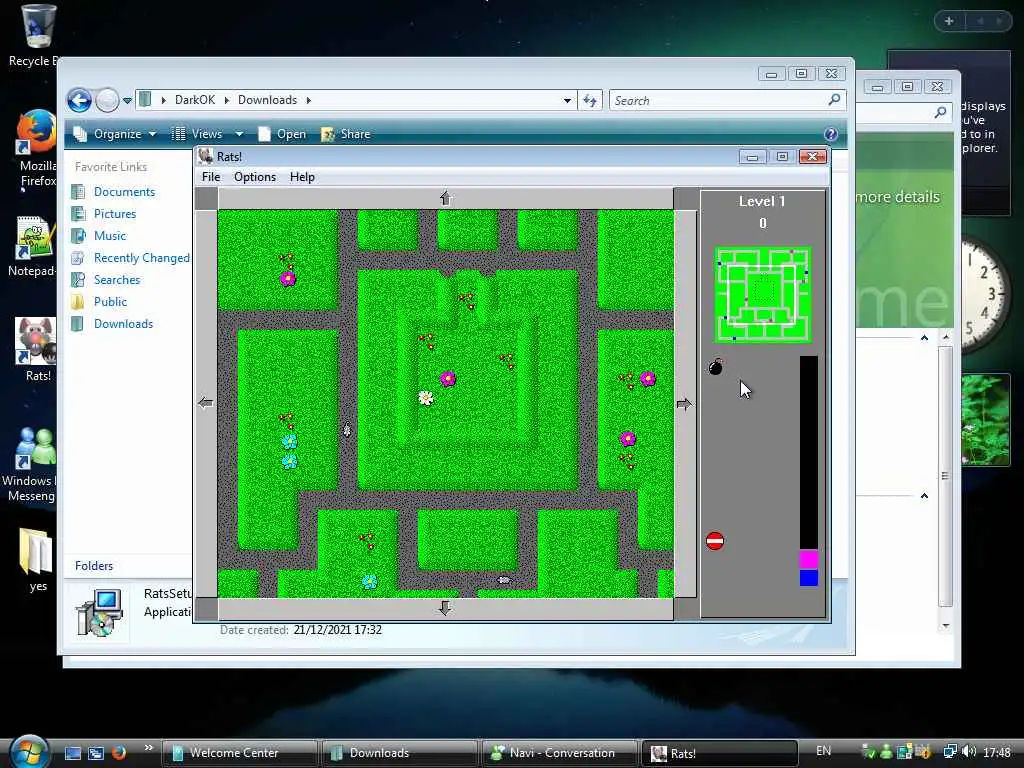Open the Views dropdown arrow

[x=239, y=134]
